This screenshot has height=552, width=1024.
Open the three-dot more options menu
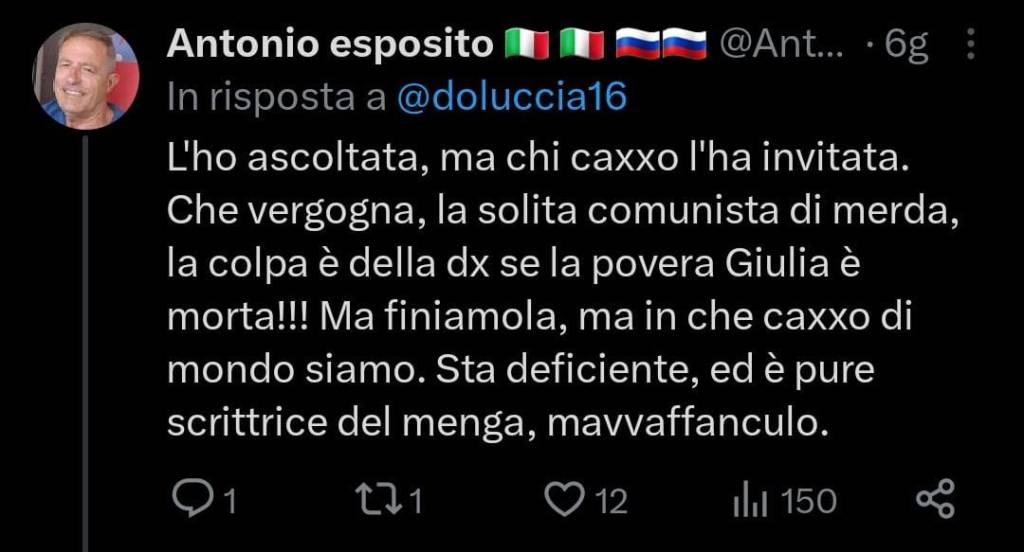point(970,44)
